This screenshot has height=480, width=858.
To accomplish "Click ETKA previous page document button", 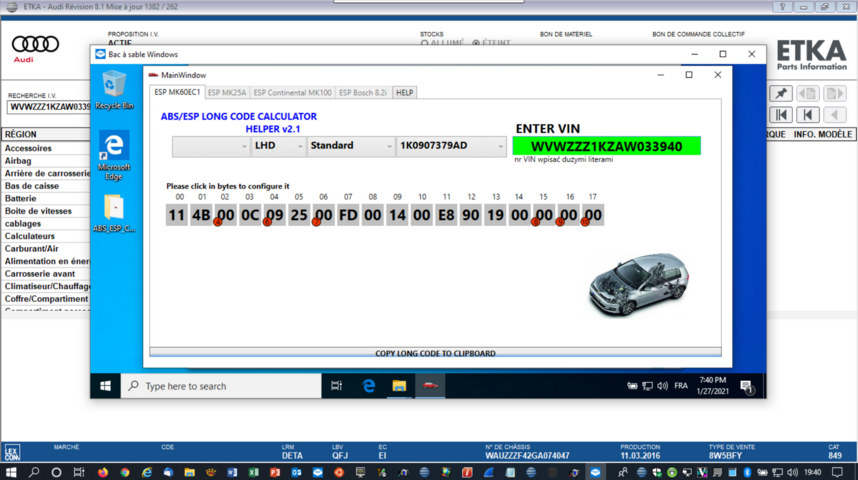I will [x=808, y=94].
